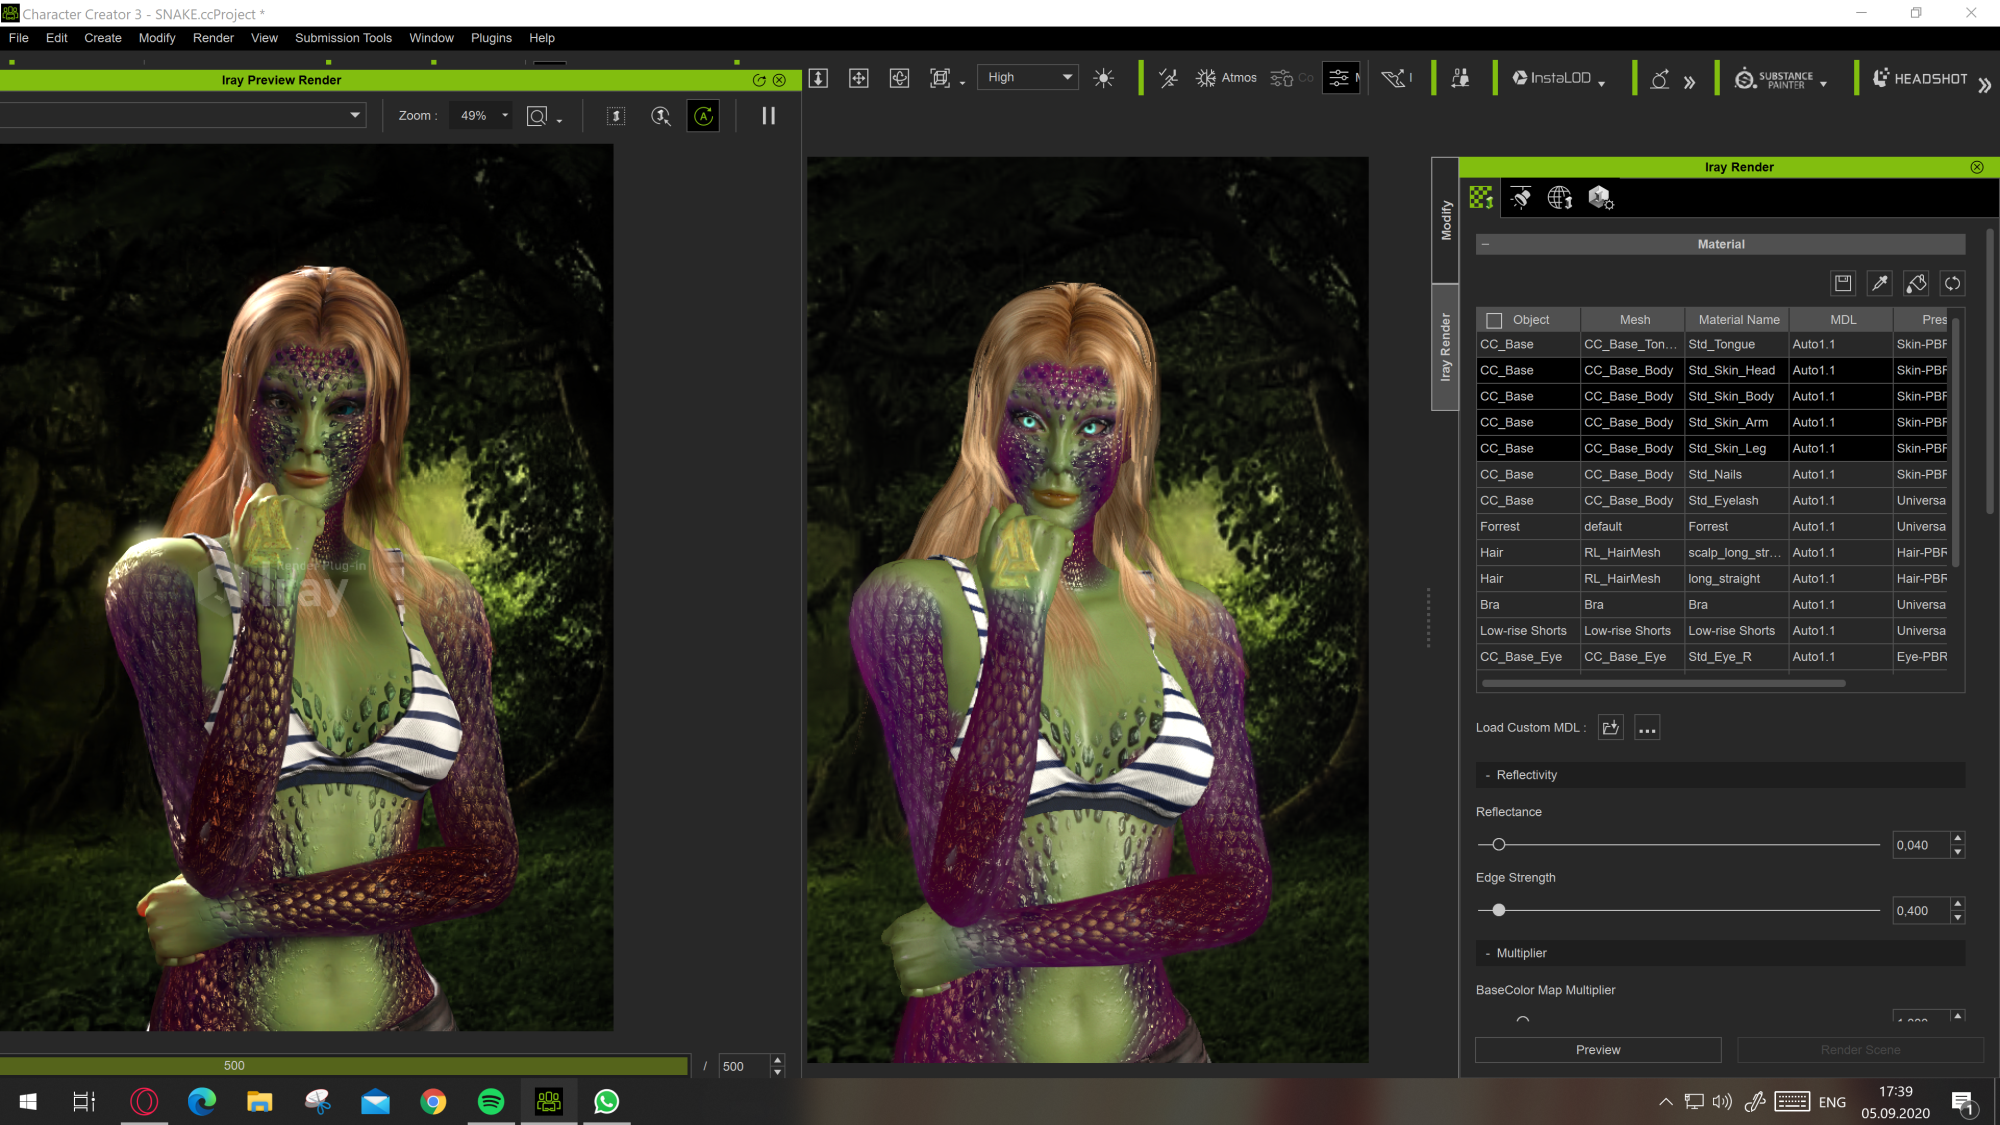2000x1125 pixels.
Task: Click the refresh material icon
Action: click(x=1952, y=284)
